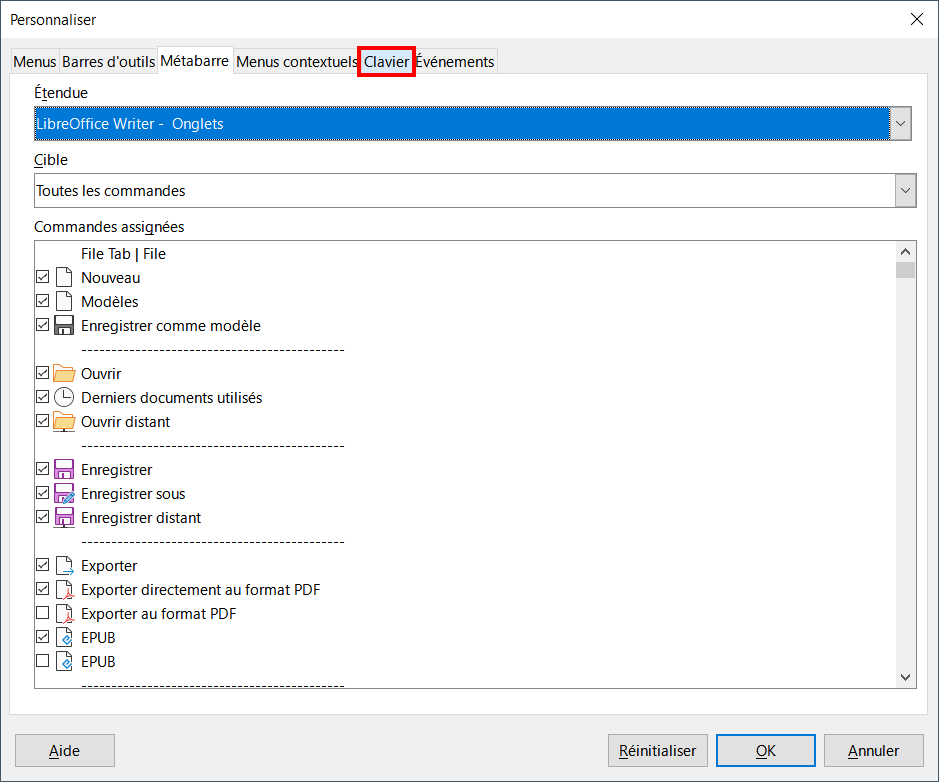Select the Modèles row text
939x782 pixels.
tap(110, 302)
